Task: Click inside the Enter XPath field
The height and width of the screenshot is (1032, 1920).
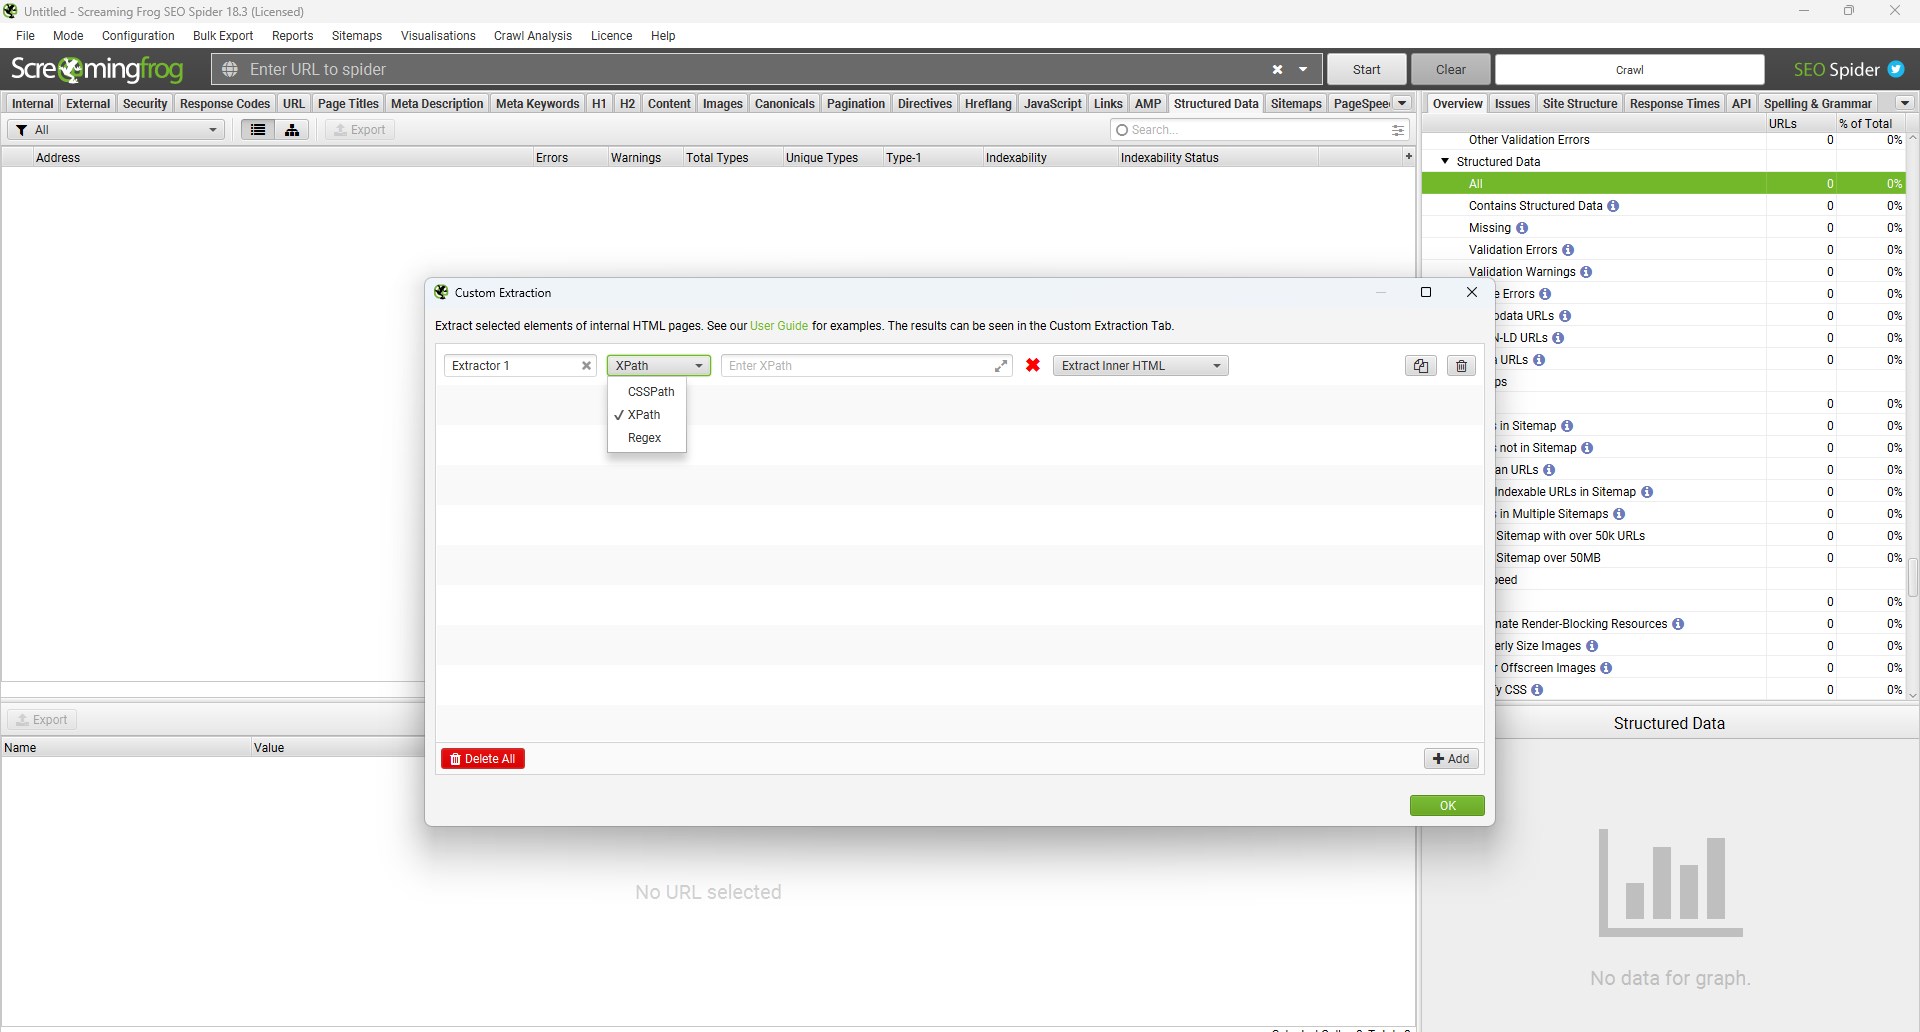Action: 860,365
